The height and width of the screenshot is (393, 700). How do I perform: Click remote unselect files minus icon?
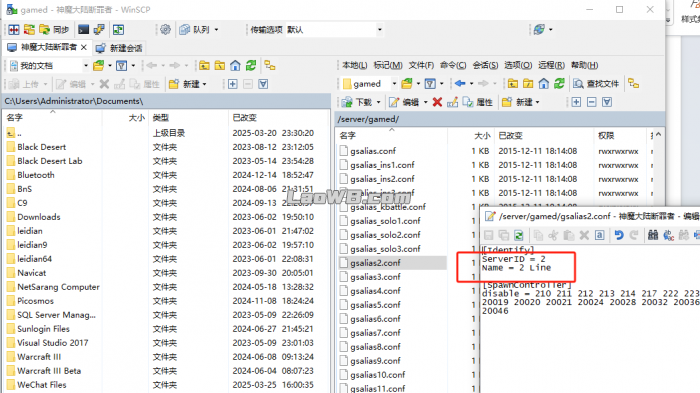coord(592,102)
